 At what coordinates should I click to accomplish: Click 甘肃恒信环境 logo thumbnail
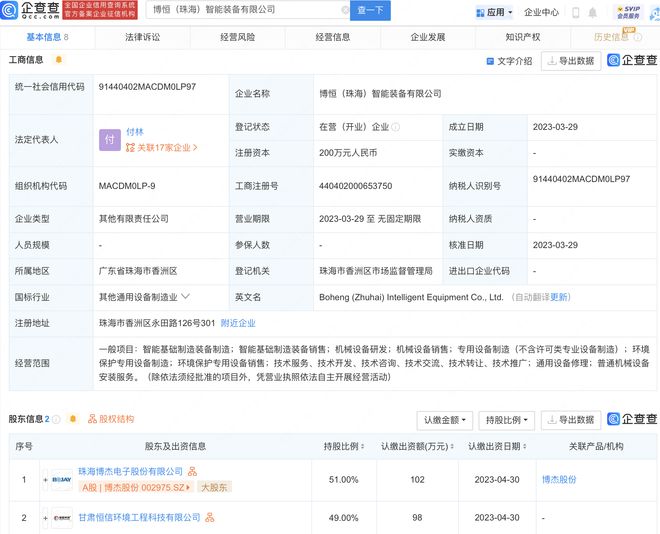(x=62, y=518)
